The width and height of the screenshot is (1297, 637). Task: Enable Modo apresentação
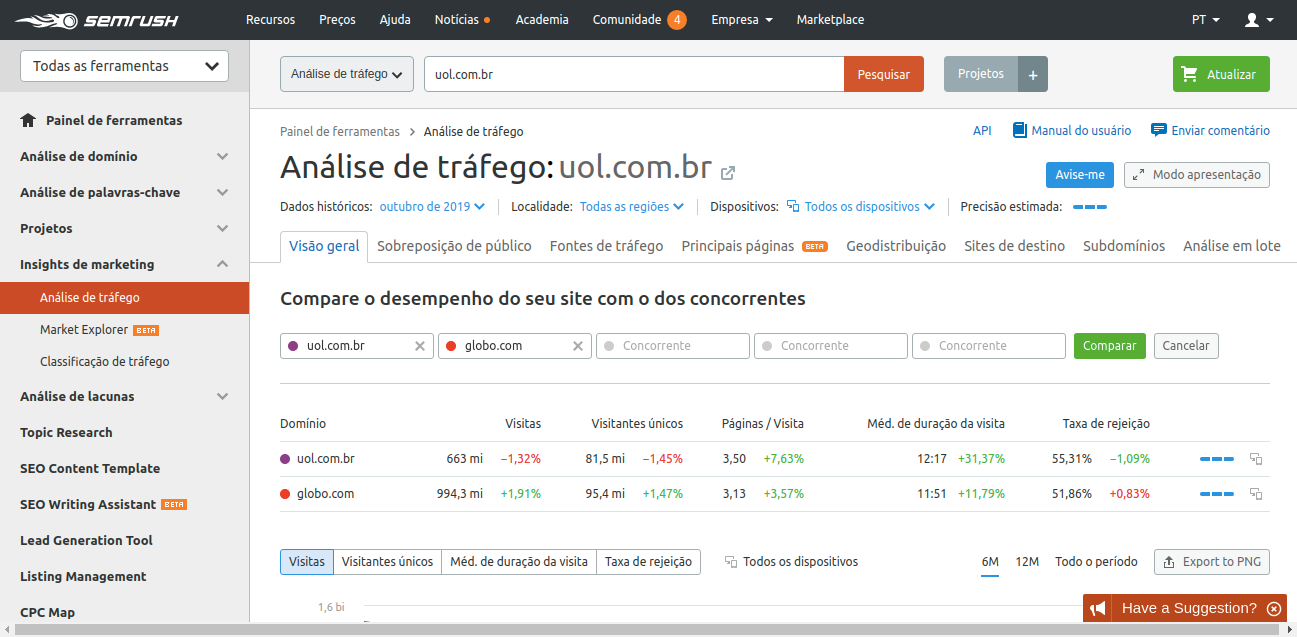pyautogui.click(x=1197, y=175)
